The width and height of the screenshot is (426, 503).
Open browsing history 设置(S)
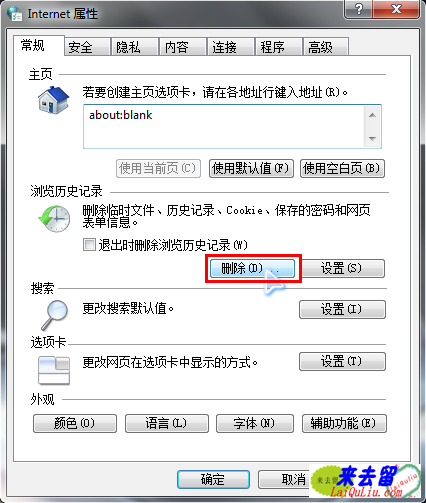point(342,269)
